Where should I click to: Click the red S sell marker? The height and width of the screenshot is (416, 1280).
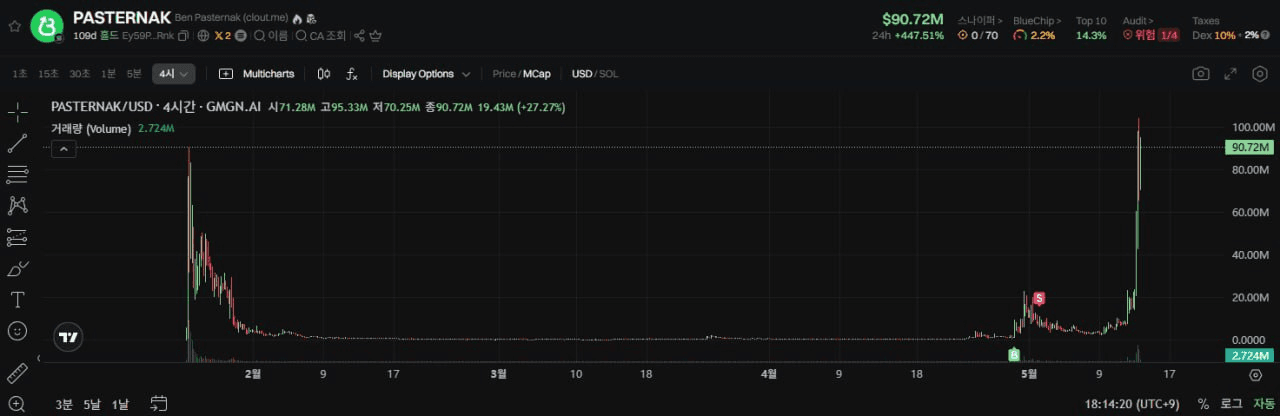click(1039, 298)
